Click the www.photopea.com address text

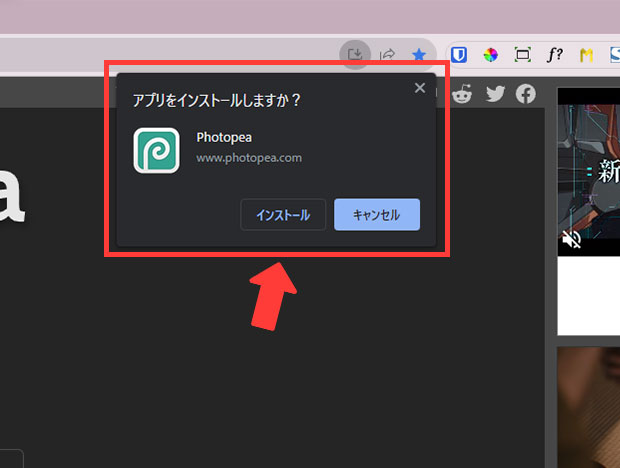click(x=249, y=158)
